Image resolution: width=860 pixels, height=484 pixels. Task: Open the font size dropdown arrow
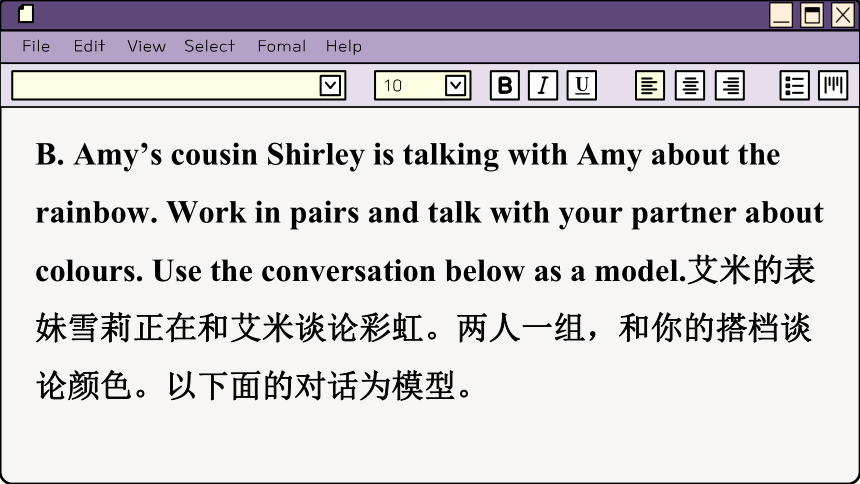pos(456,86)
